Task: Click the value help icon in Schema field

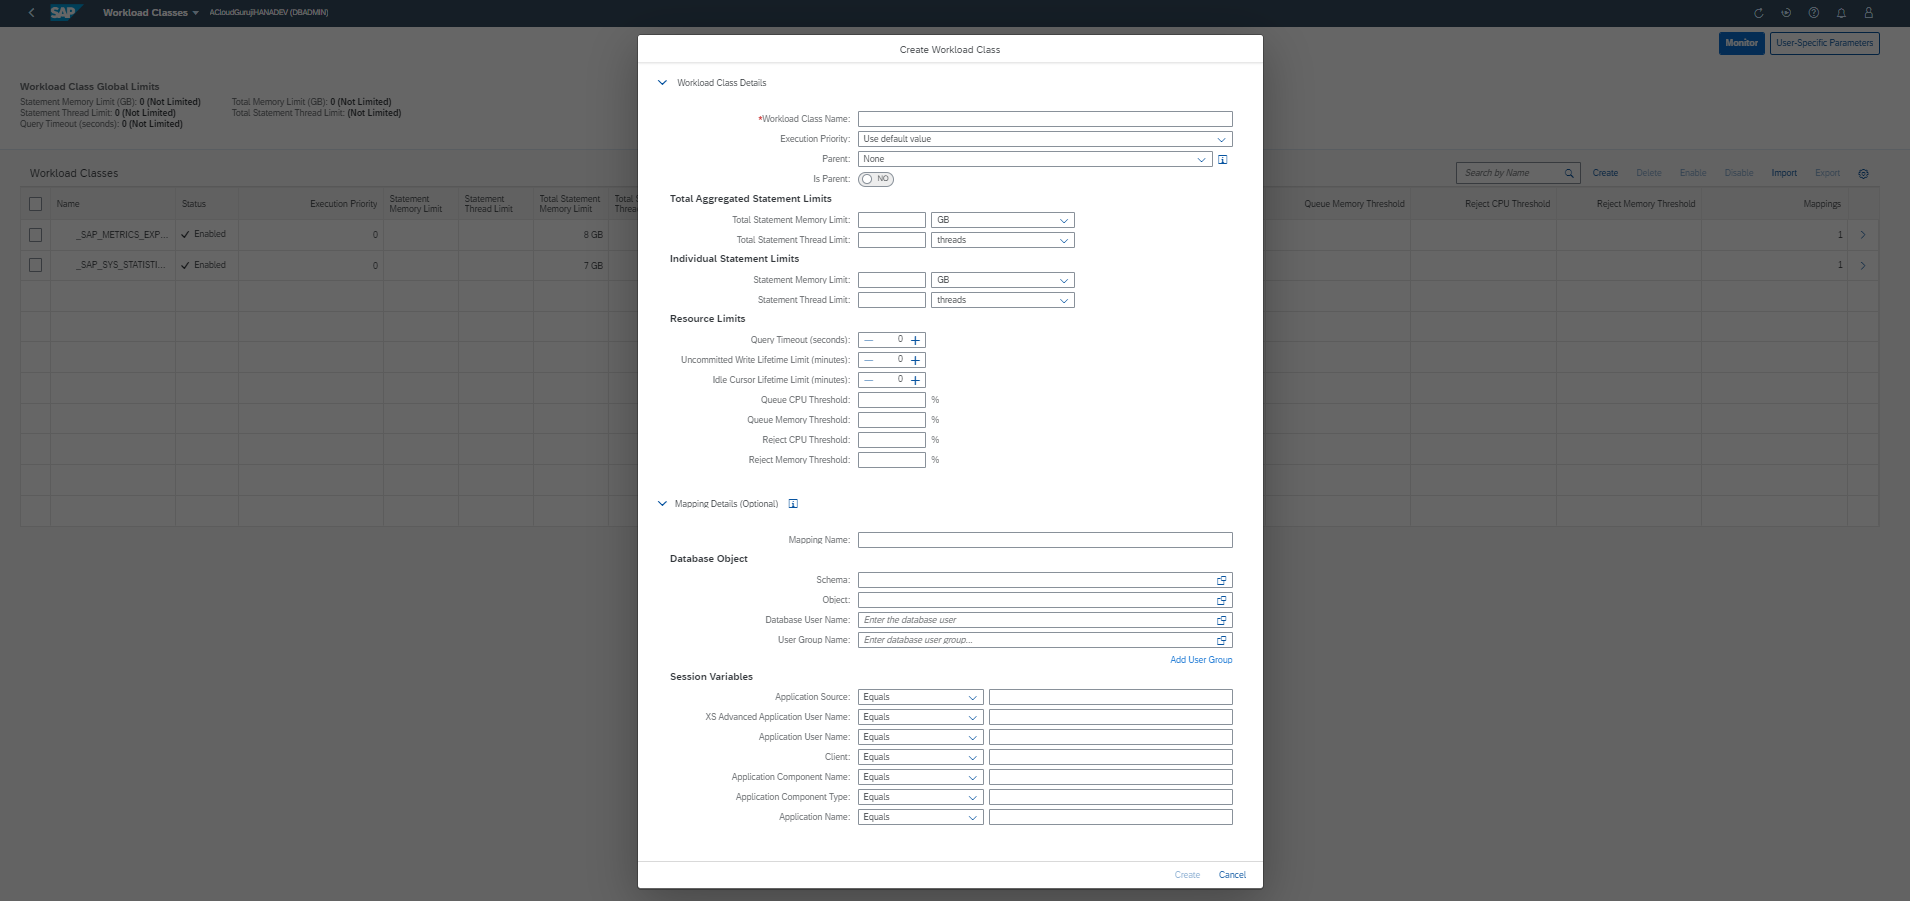Action: pos(1221,580)
